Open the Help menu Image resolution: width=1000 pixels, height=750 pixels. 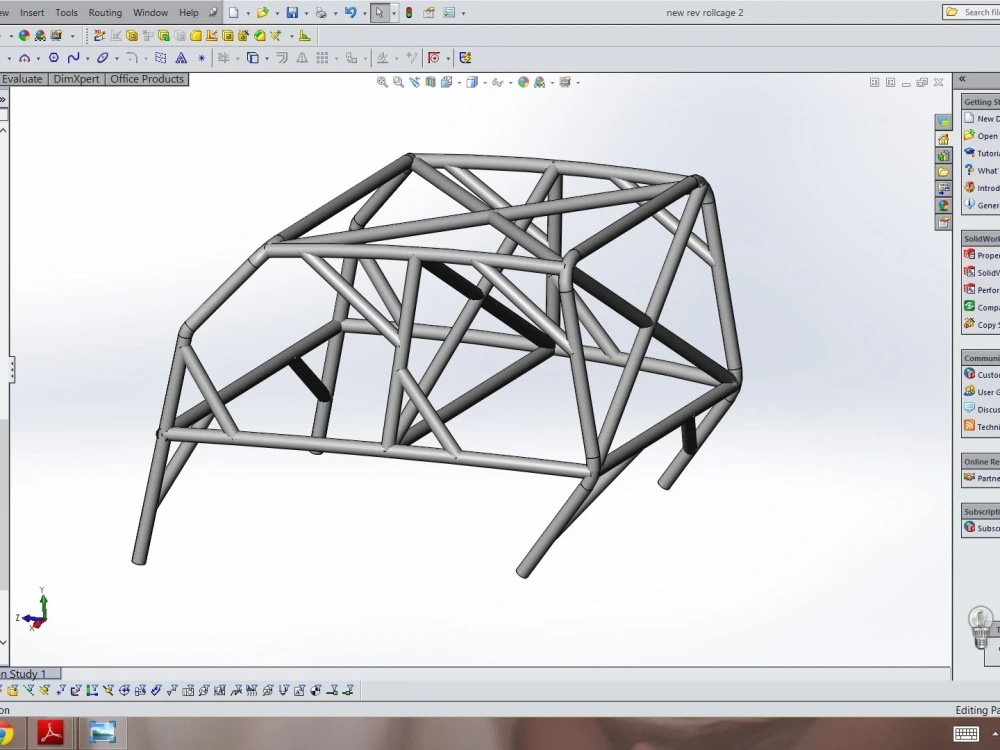(x=189, y=12)
